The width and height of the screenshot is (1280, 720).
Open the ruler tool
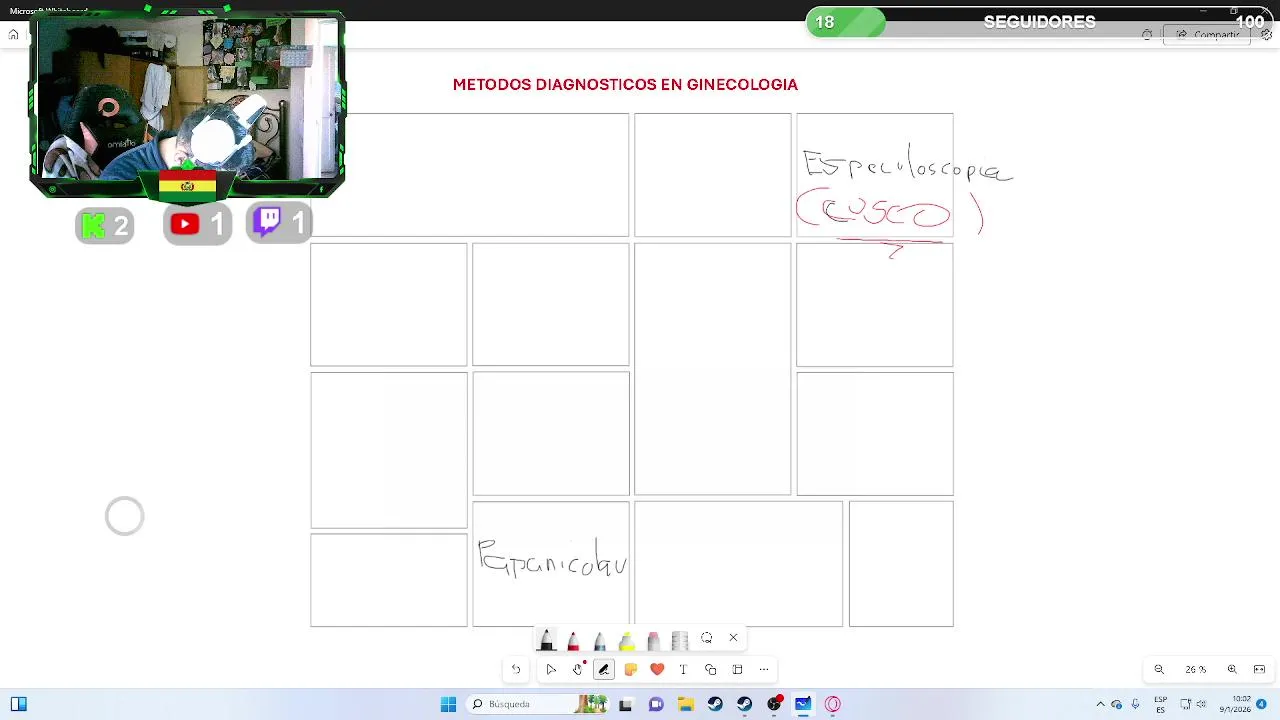(x=680, y=640)
